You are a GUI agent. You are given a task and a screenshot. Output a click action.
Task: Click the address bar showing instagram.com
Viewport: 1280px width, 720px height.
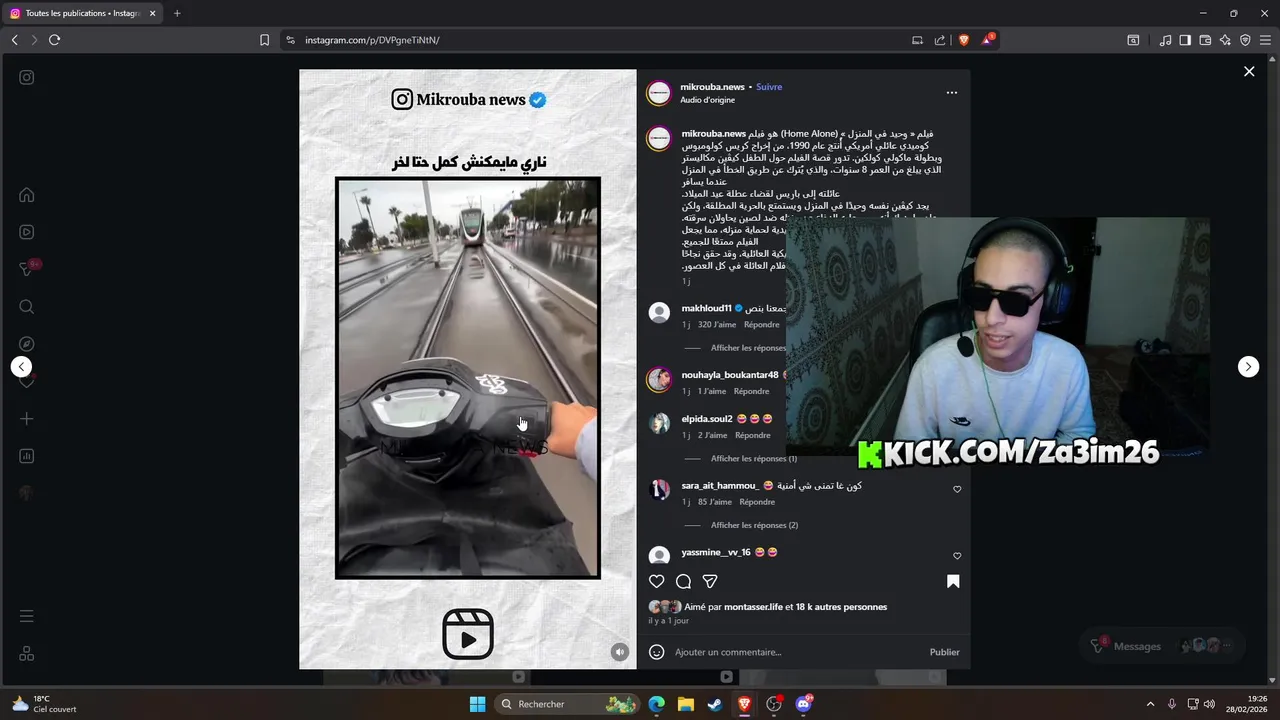[600, 40]
